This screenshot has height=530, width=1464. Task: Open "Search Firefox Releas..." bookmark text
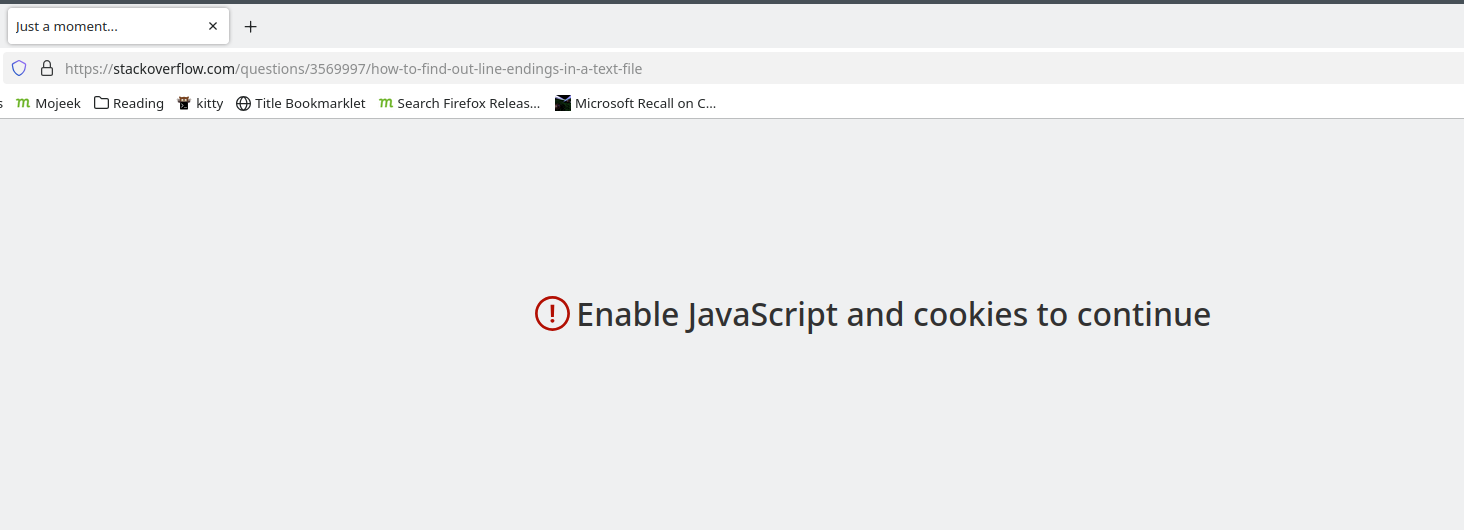coord(469,103)
